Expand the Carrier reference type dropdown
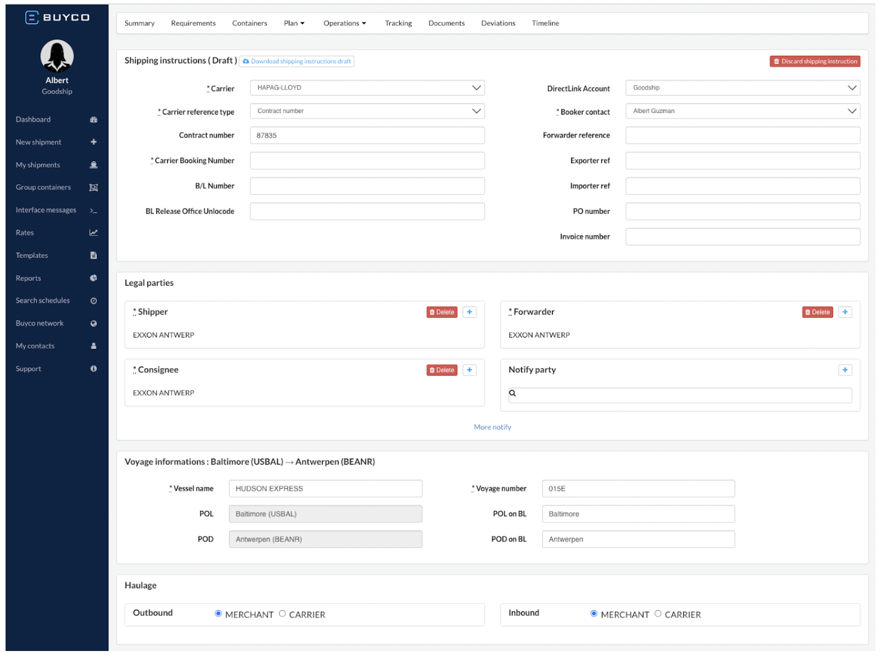The image size is (881, 657). click(367, 111)
